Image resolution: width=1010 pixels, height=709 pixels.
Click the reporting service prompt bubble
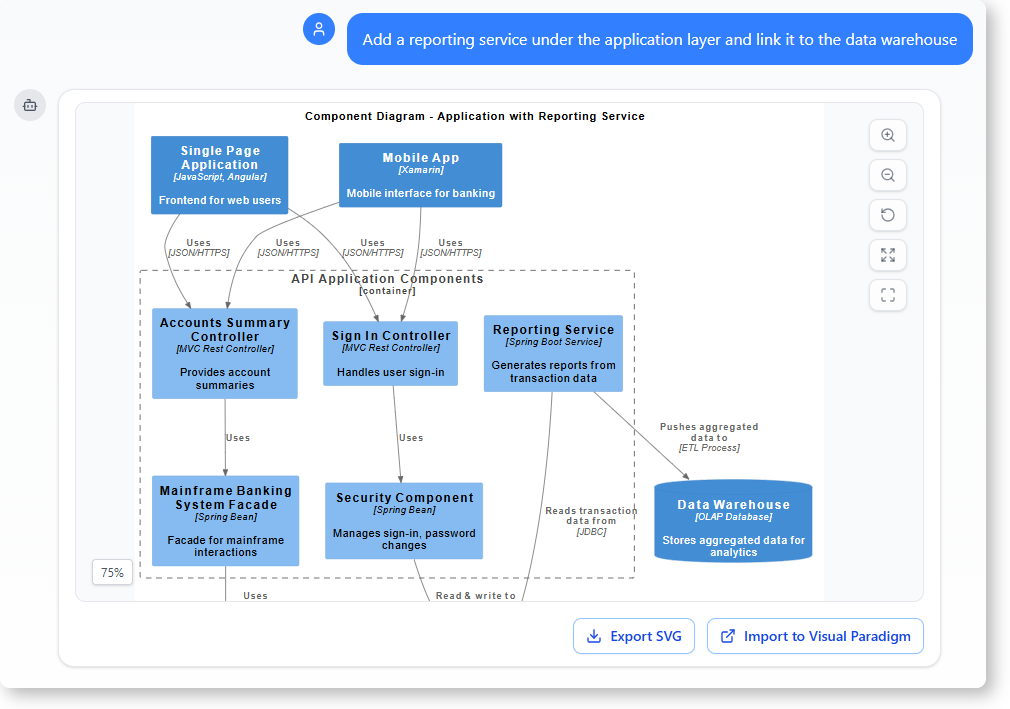tap(659, 39)
